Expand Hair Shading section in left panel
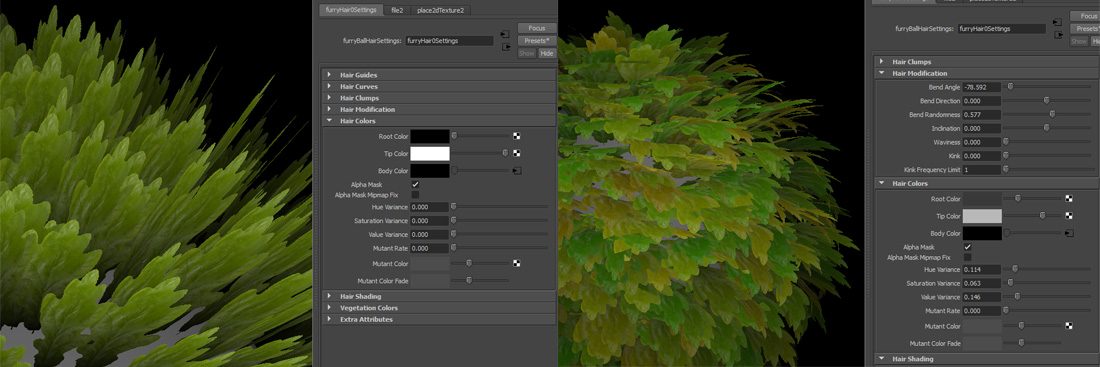The width and height of the screenshot is (1100, 367). tap(438, 296)
